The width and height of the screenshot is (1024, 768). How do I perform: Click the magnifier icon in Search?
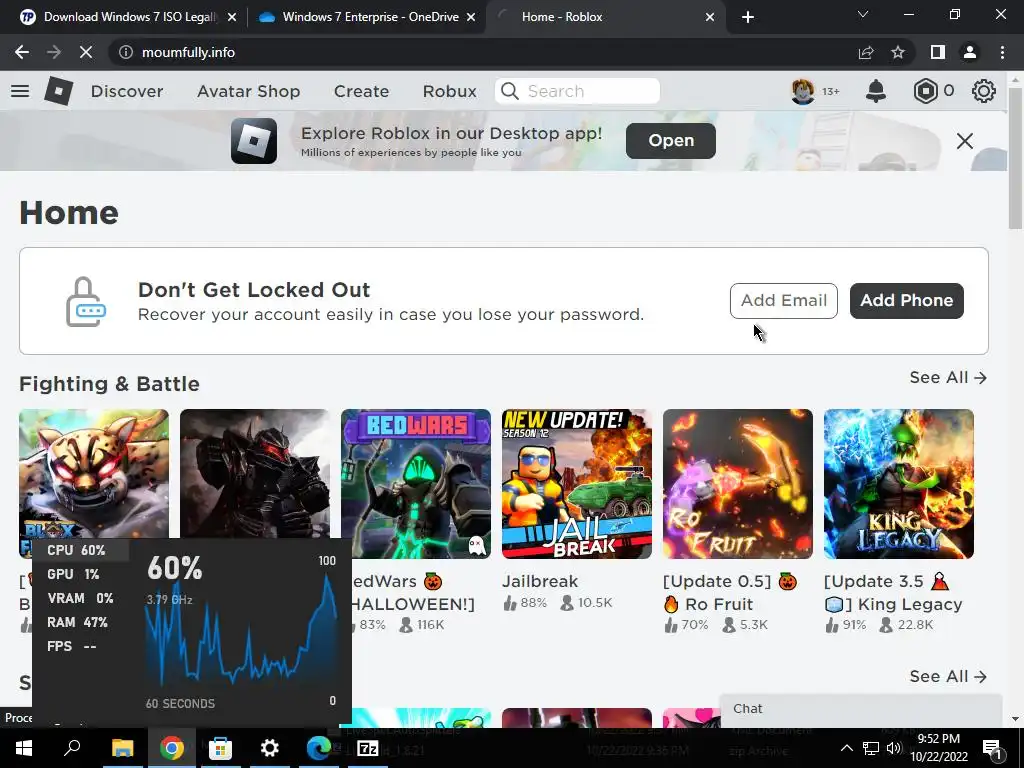509,91
